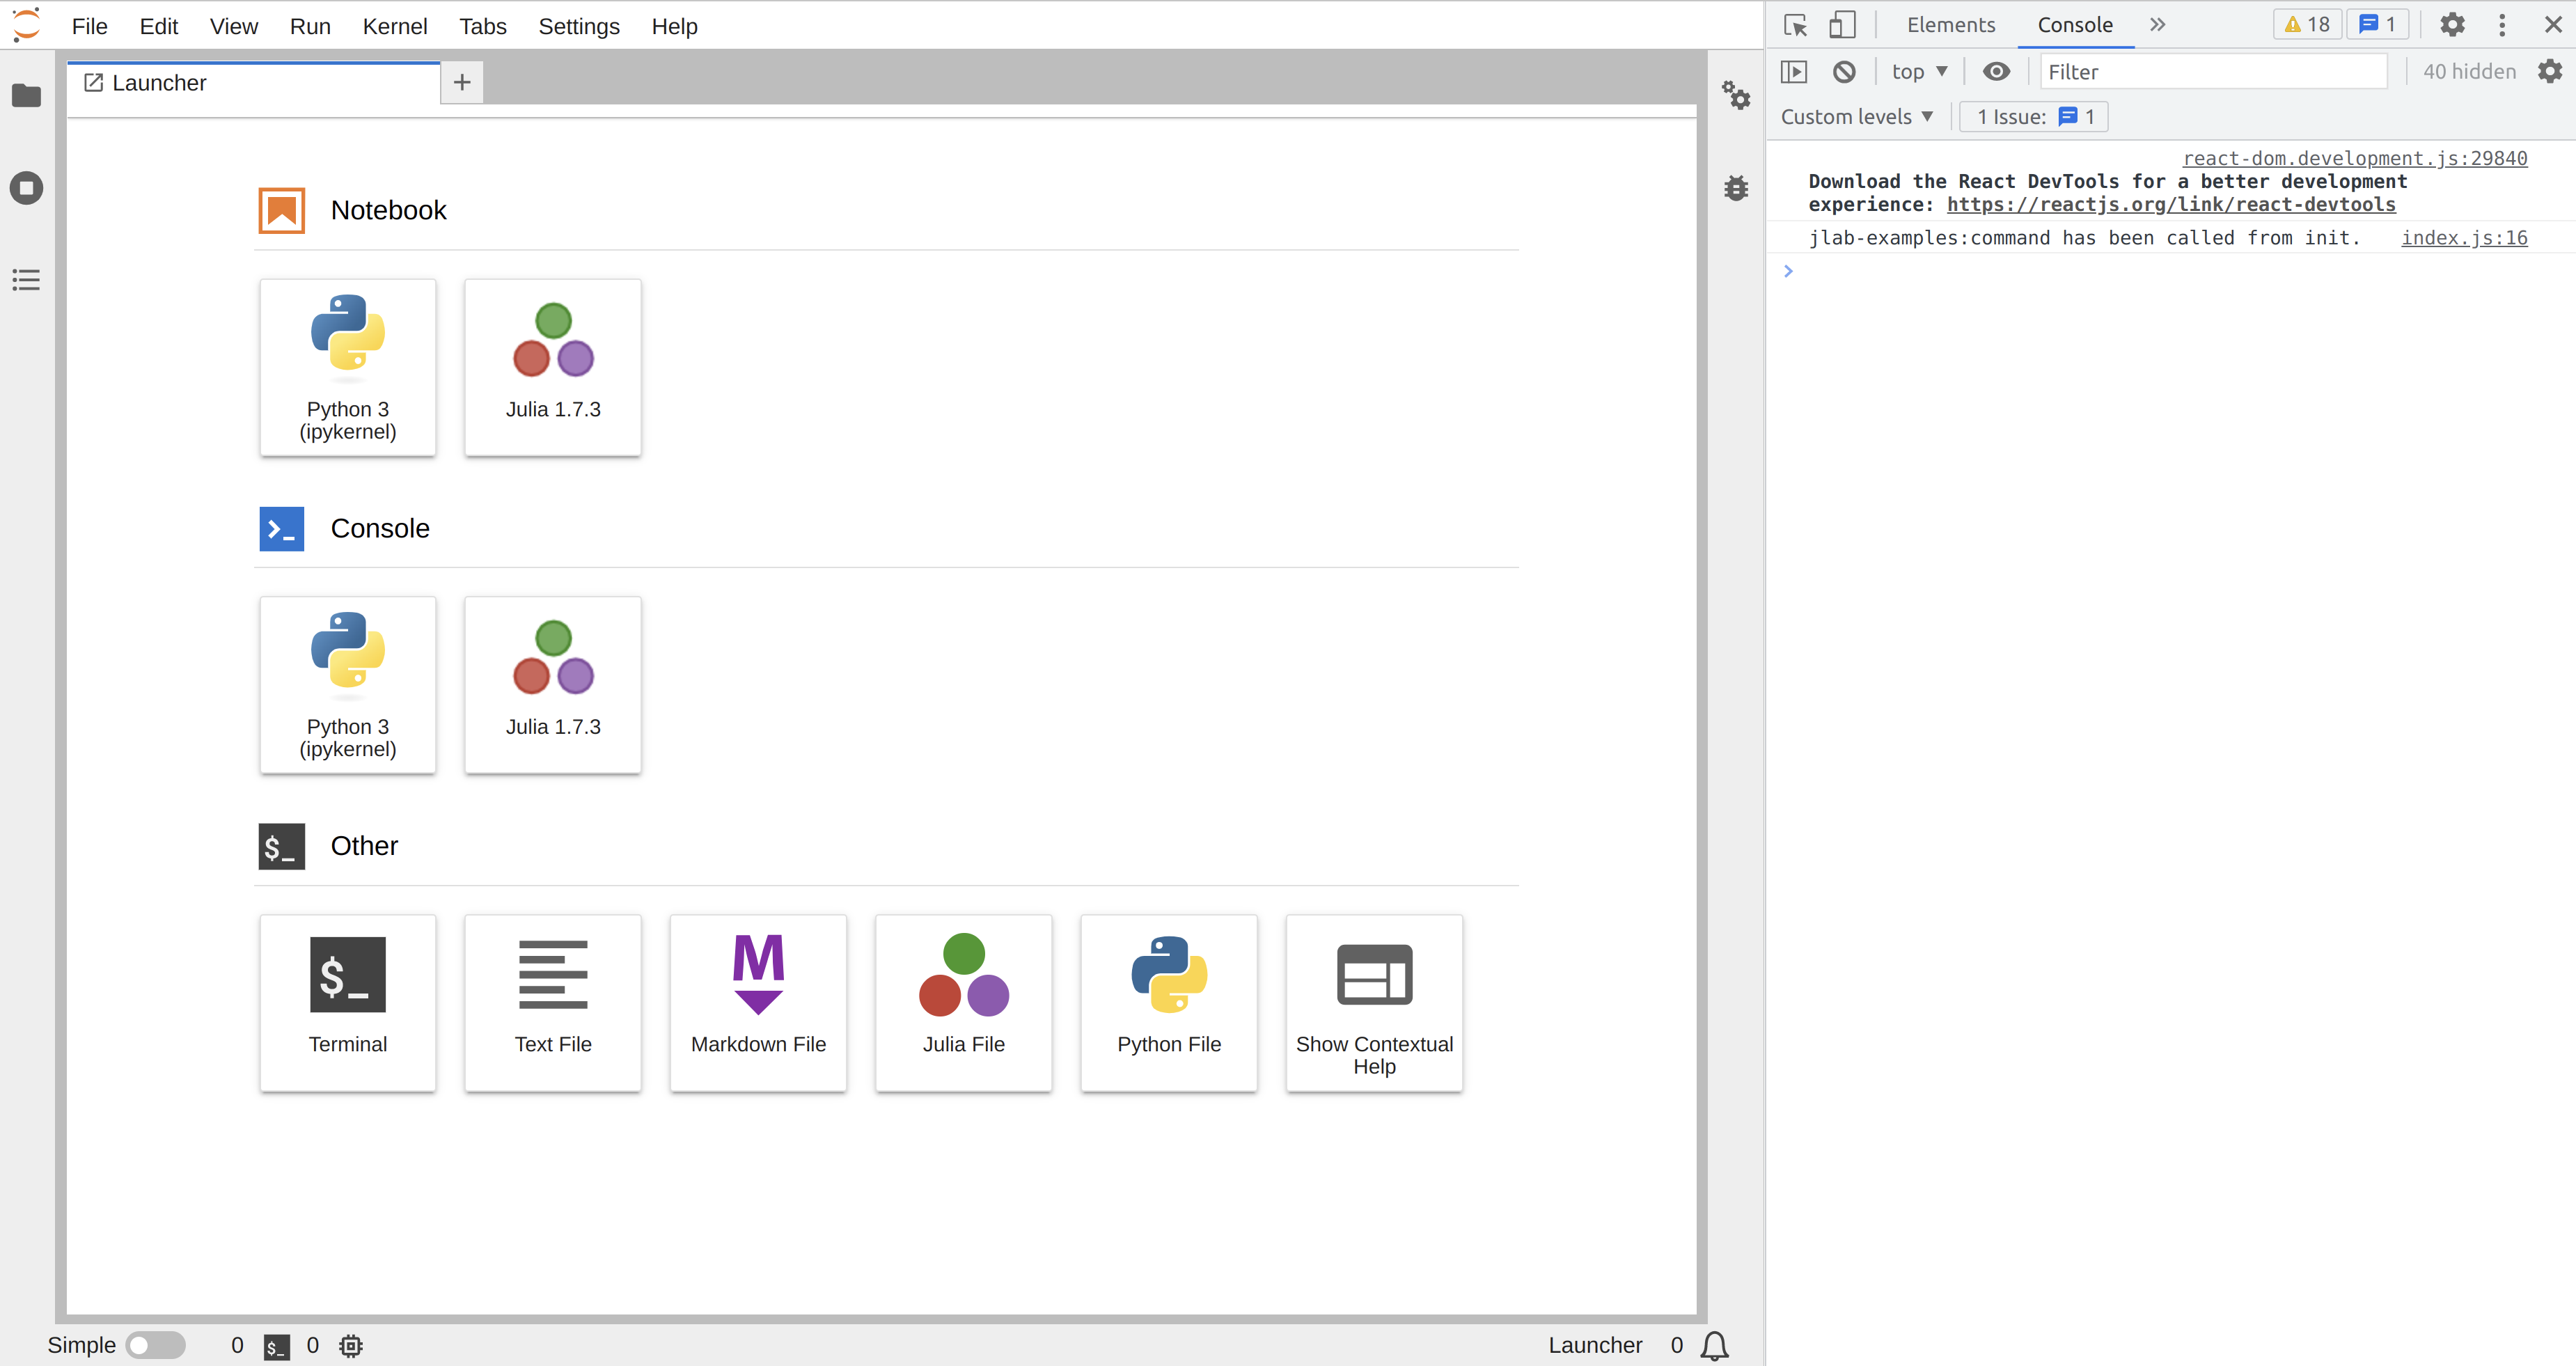Open the Debugger bug icon panel

click(1736, 188)
